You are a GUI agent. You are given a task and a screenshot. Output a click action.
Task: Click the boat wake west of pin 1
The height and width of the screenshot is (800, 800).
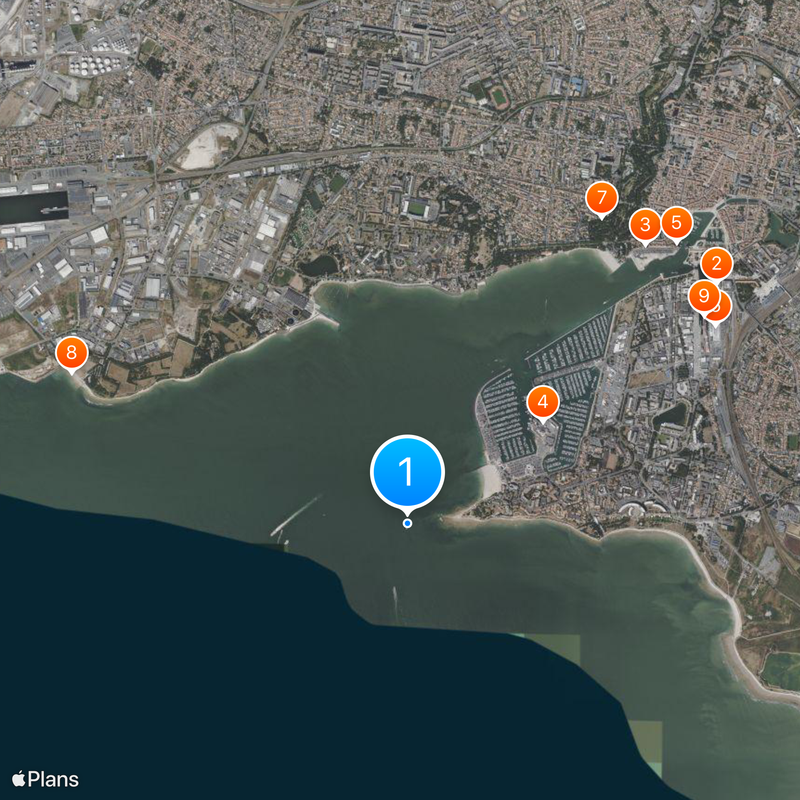point(296,515)
